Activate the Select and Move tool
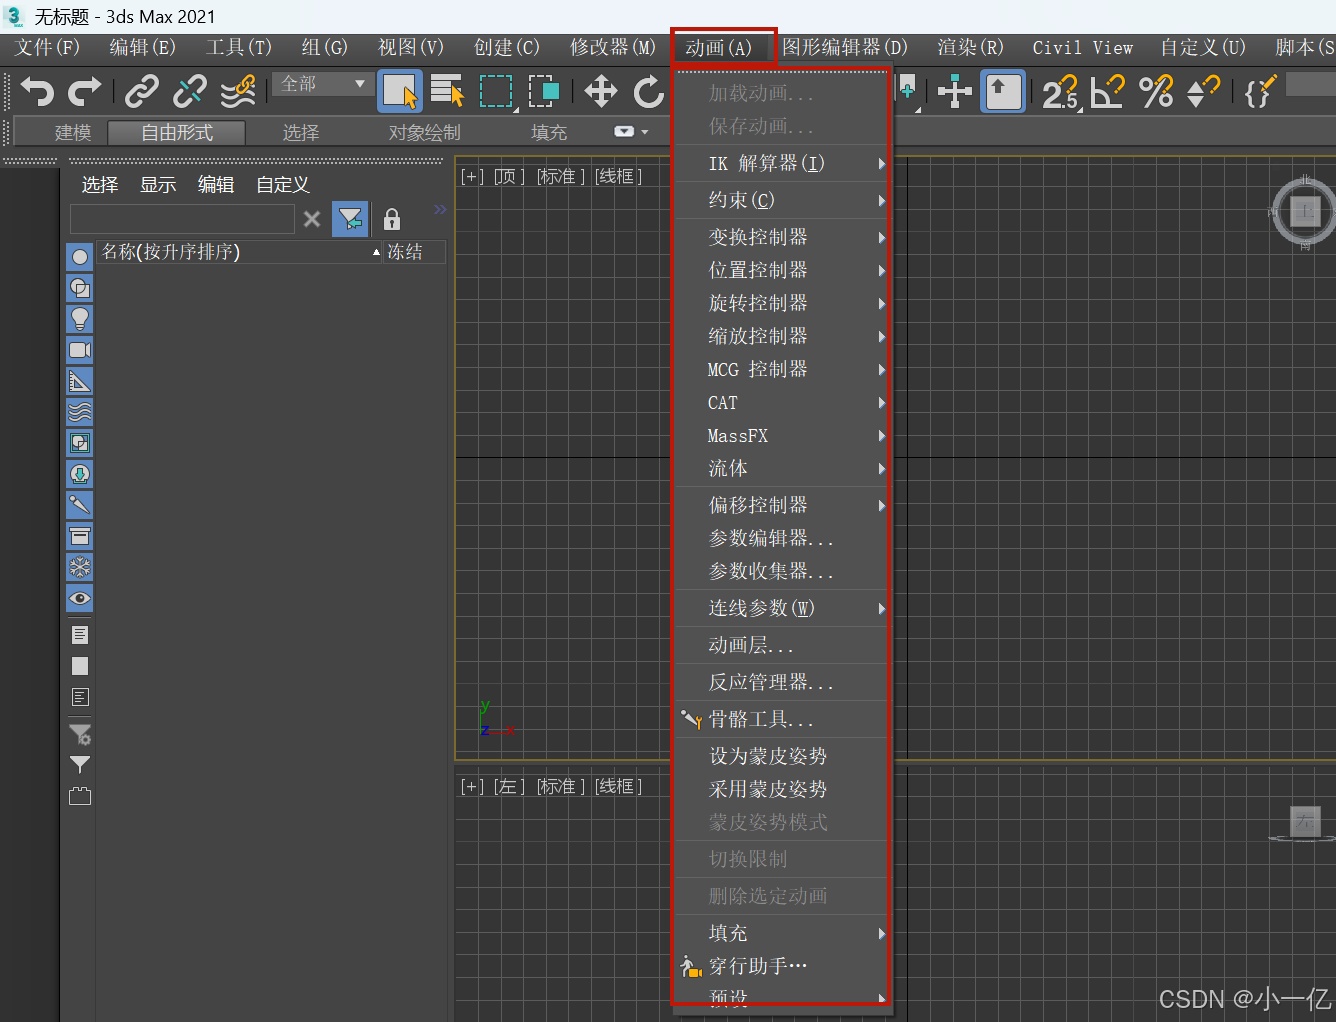 [600, 92]
